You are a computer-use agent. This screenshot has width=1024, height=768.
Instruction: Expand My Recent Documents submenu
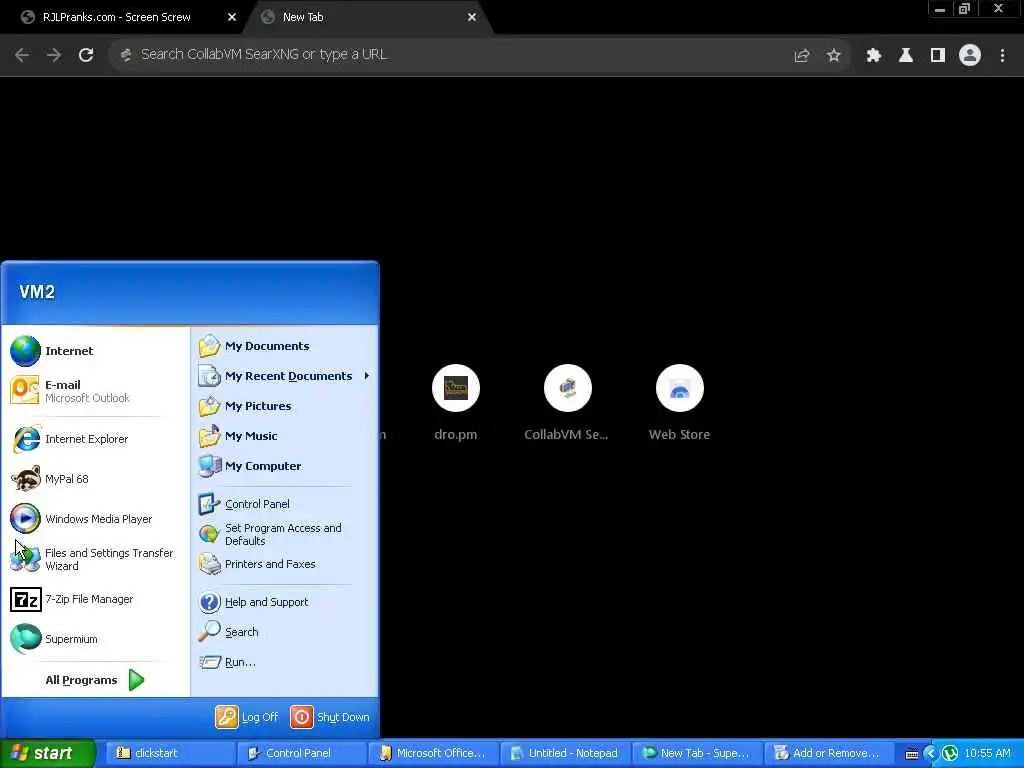click(x=284, y=376)
